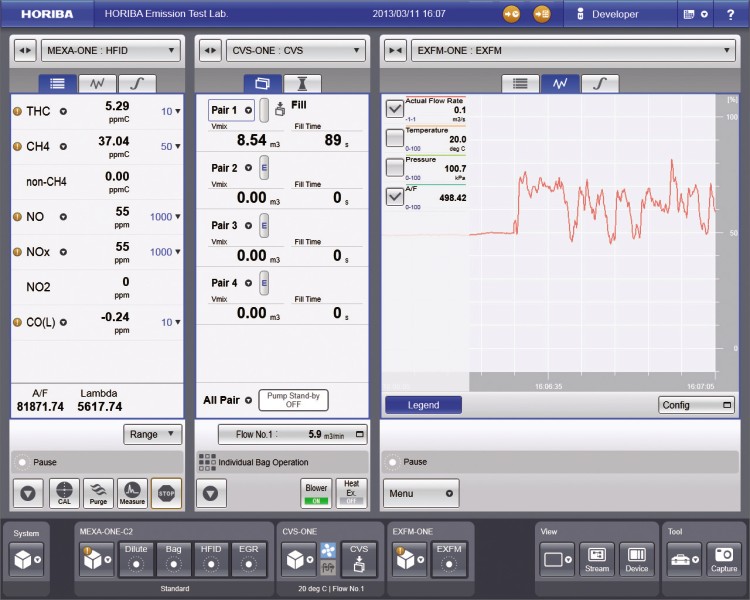
Task: Uncheck the Actual Flow Rate checkbox
Action: tap(395, 108)
